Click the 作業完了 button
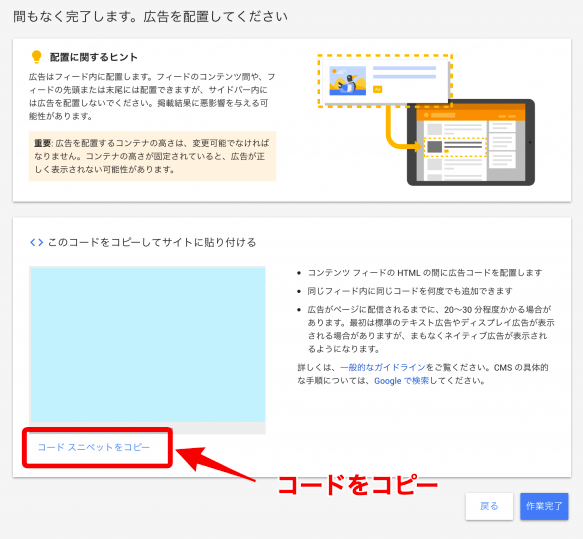This screenshot has height=539, width=583. (x=544, y=506)
